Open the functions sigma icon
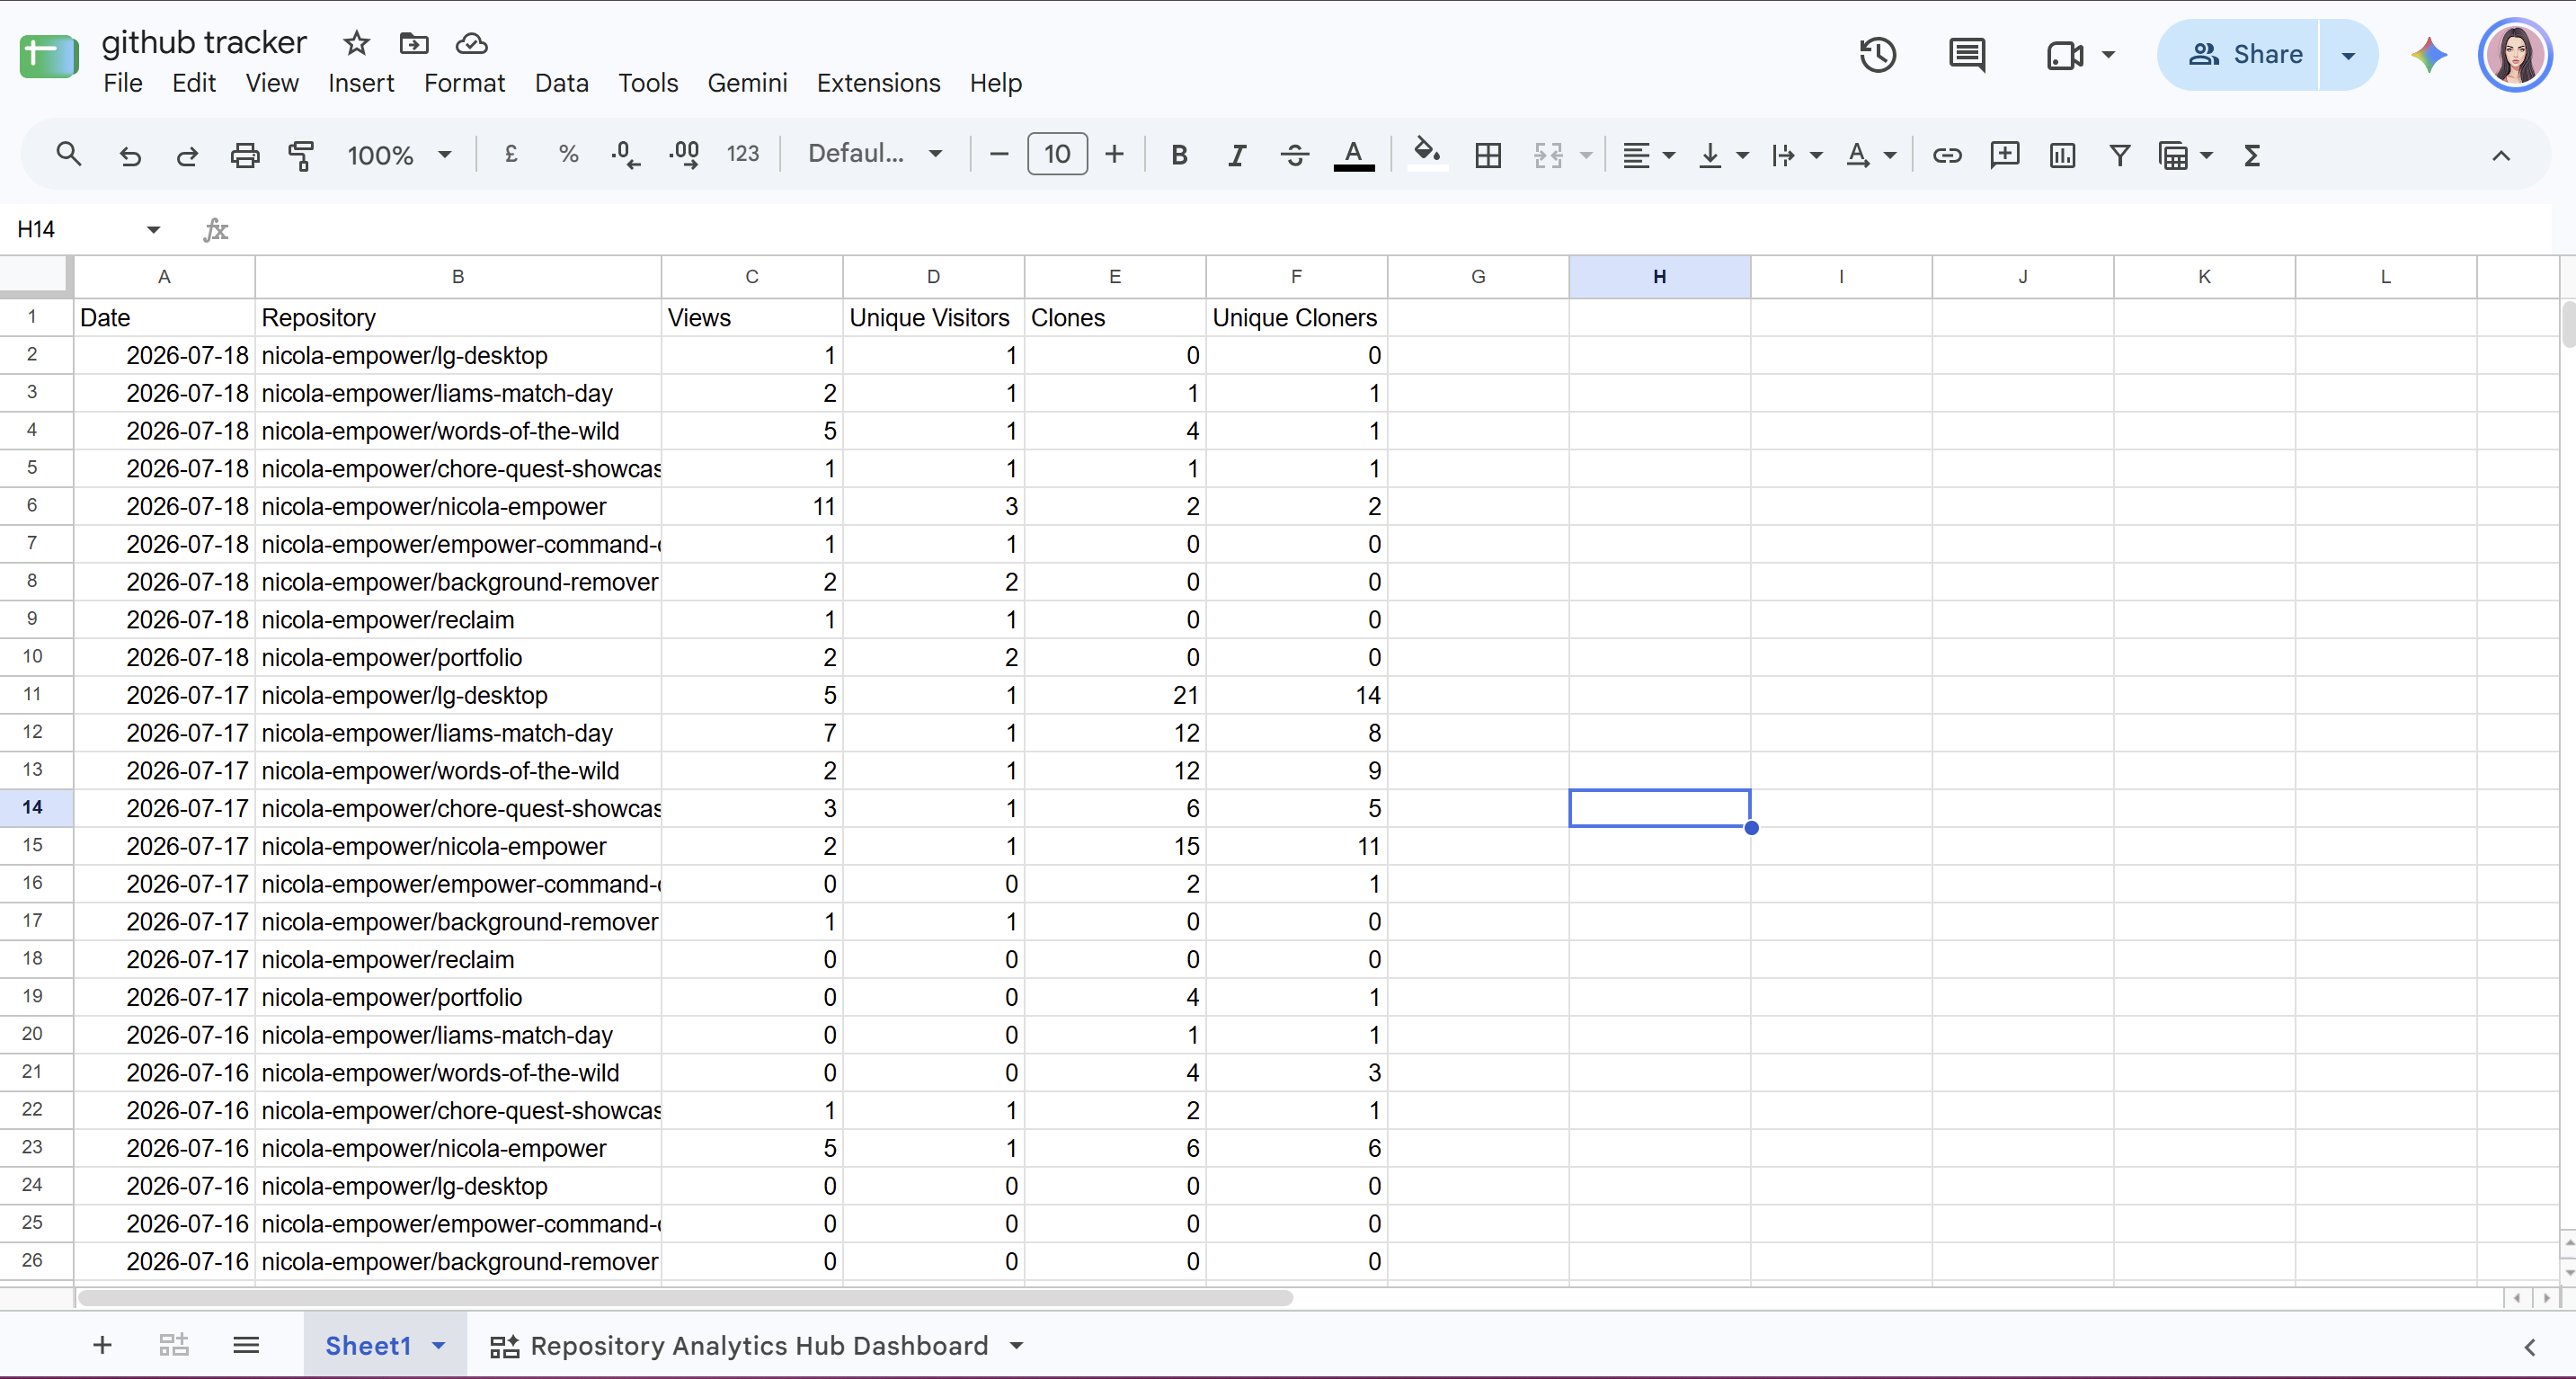The width and height of the screenshot is (2576, 1379). [x=2252, y=155]
